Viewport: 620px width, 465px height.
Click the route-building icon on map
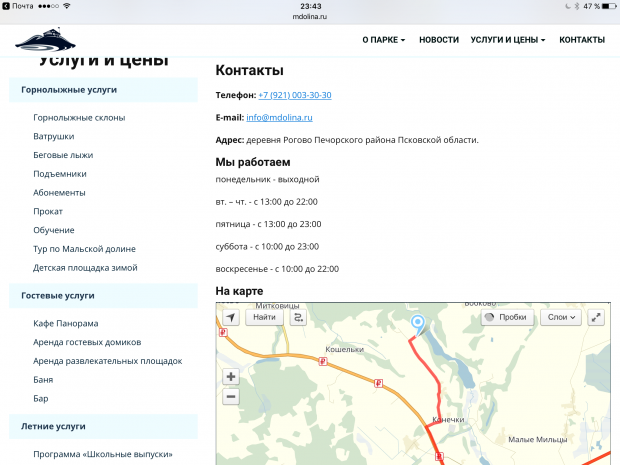tap(298, 317)
